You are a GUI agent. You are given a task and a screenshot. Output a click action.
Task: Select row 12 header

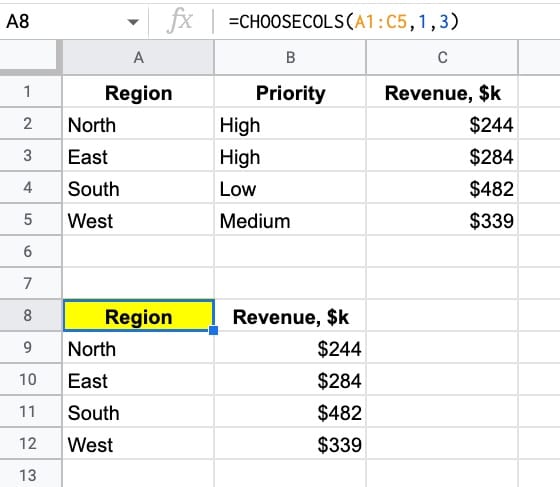coord(31,443)
